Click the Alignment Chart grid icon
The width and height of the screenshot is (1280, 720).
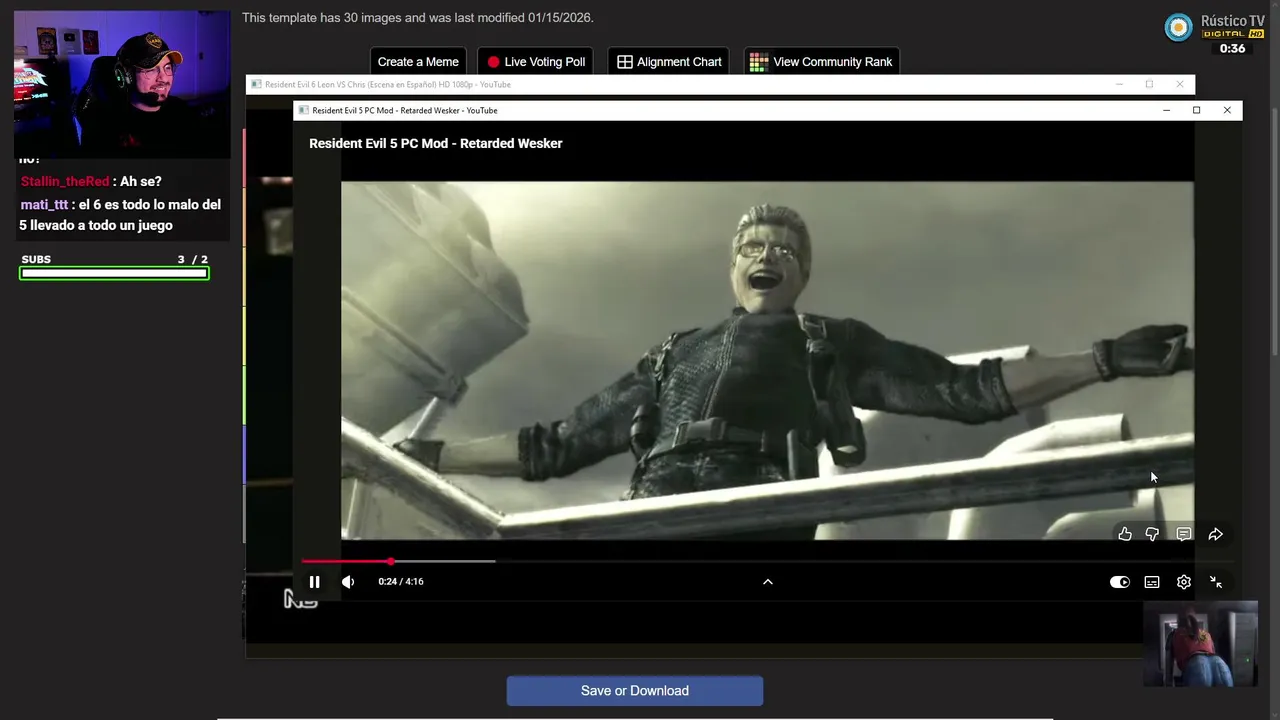click(625, 62)
